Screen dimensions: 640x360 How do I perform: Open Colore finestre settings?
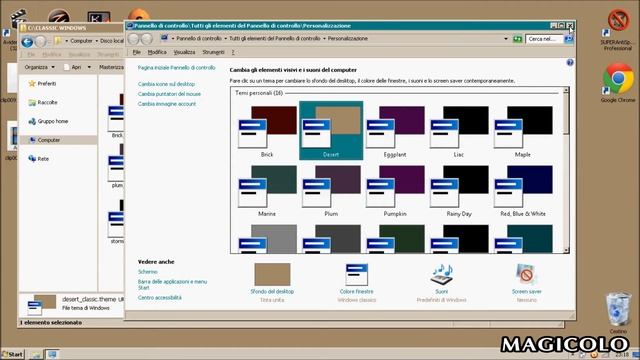[x=356, y=282]
